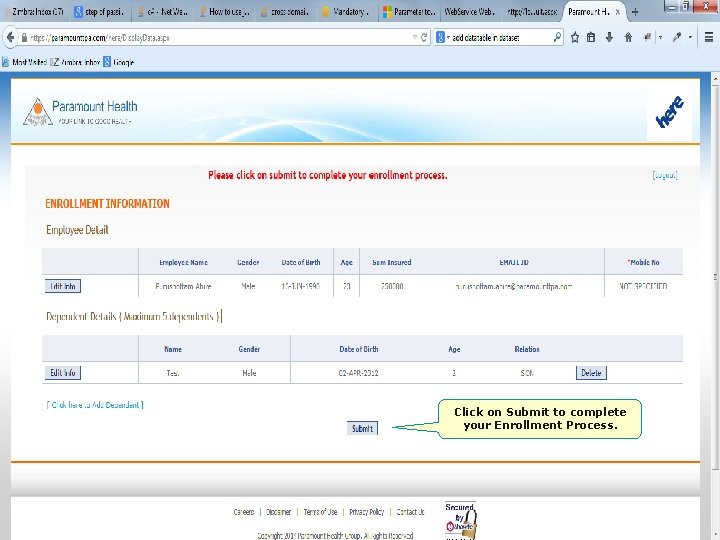Click the Logout link
This screenshot has height=540, width=720.
click(x=665, y=175)
